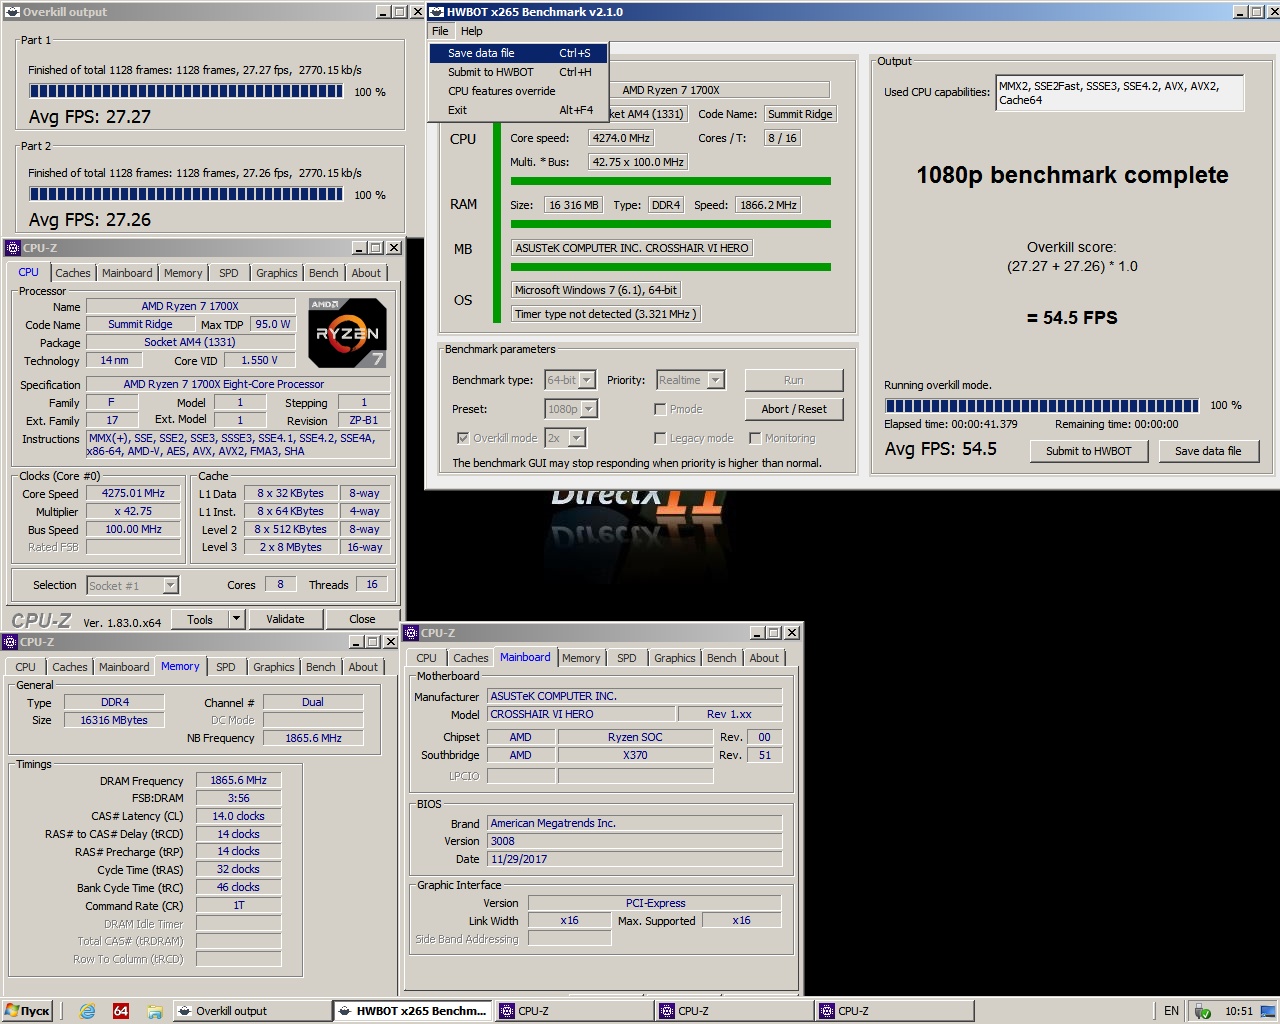1280x1024 pixels.
Task: Click the Southbridge X370 field
Action: tap(635, 755)
